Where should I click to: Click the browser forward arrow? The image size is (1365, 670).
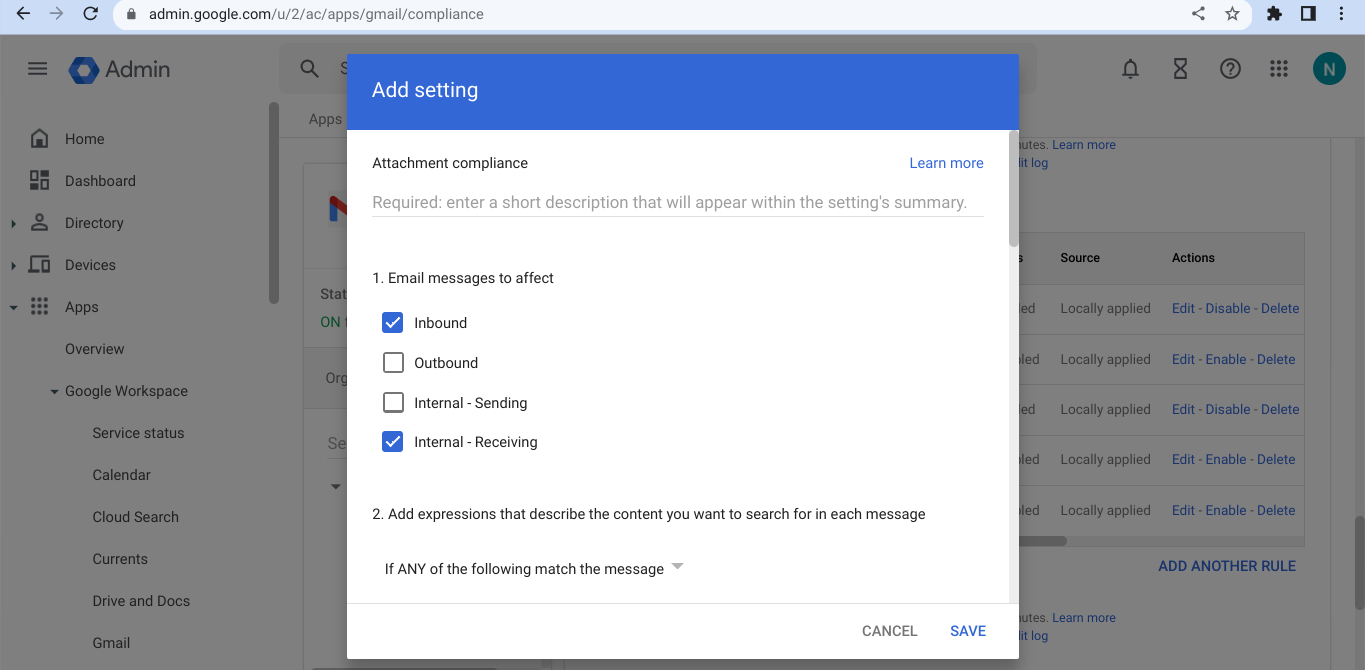(57, 14)
